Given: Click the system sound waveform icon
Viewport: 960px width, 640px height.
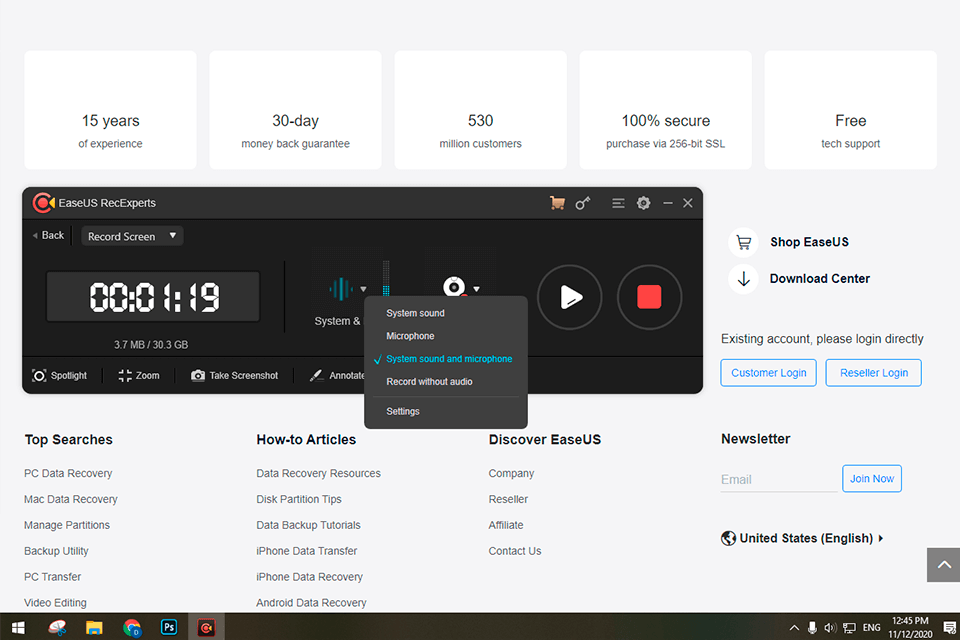Looking at the screenshot, I should [341, 288].
